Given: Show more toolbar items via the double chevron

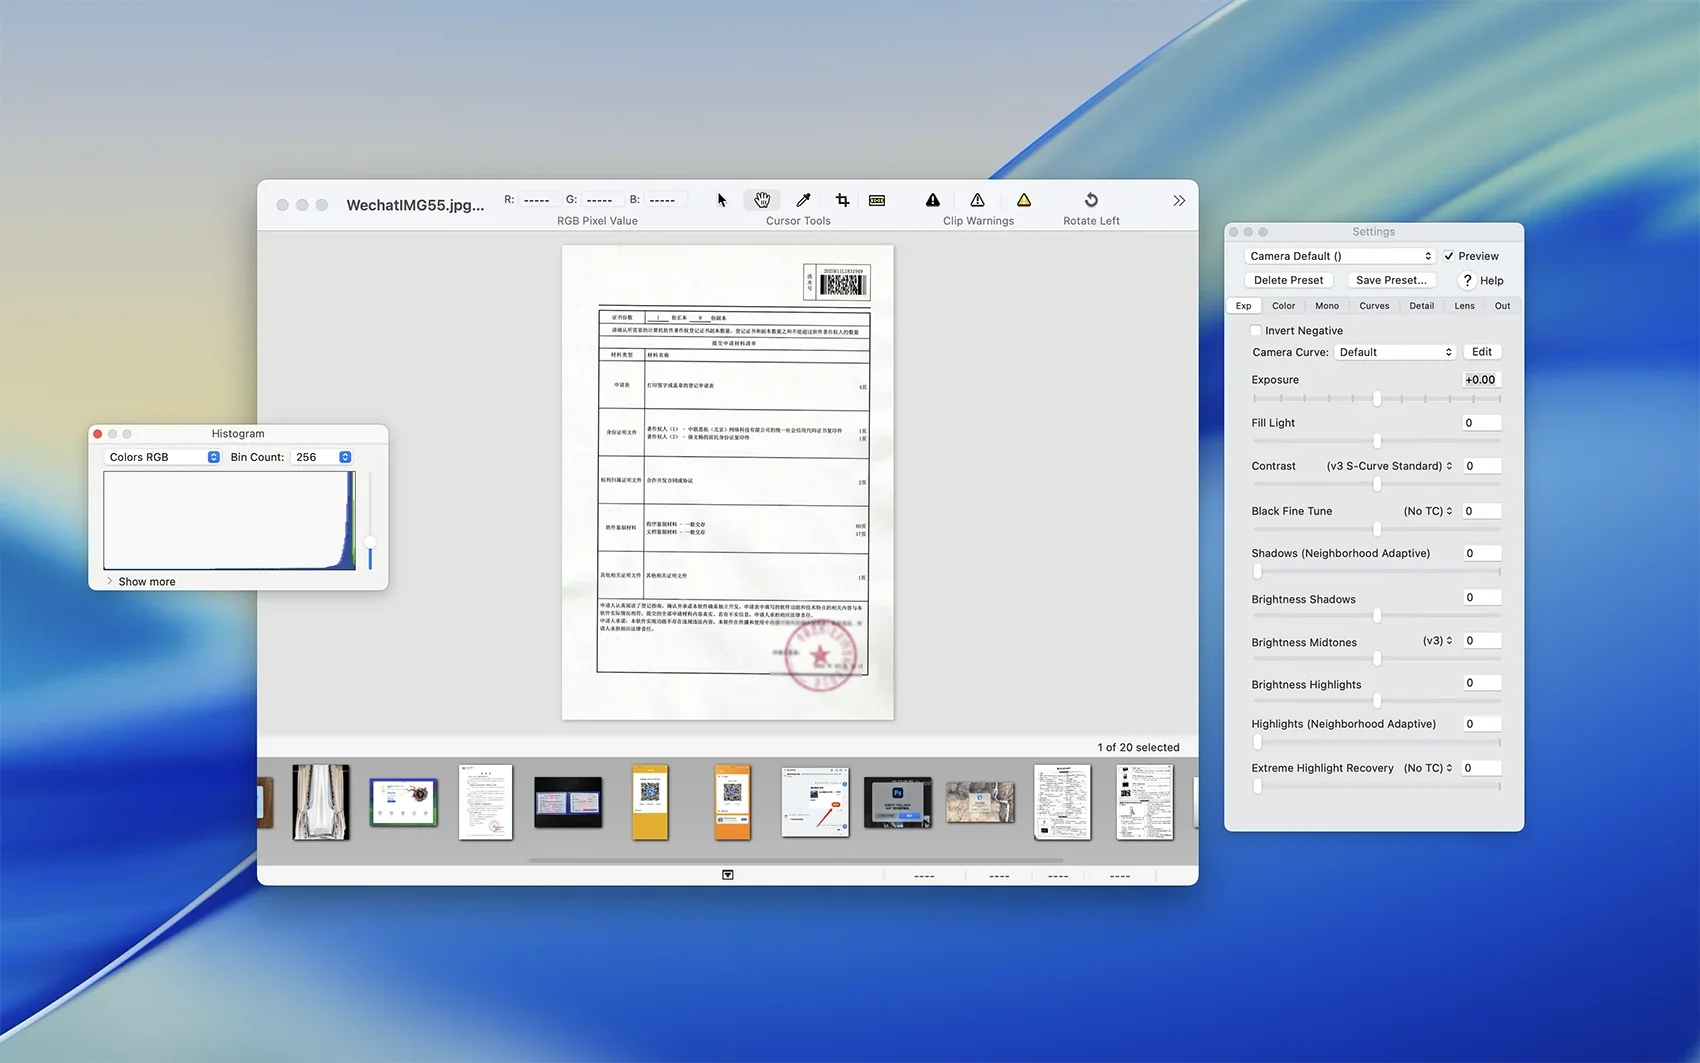Looking at the screenshot, I should coord(1179,201).
